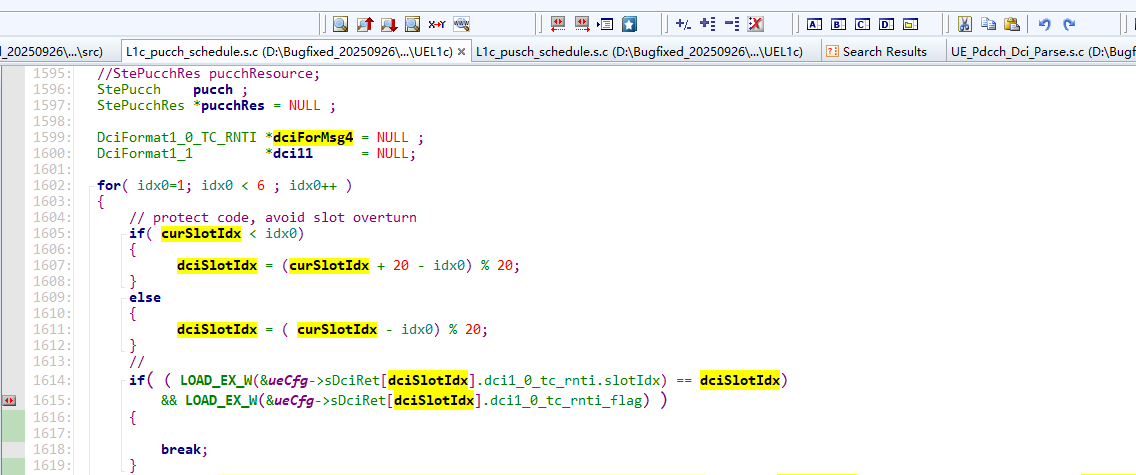Click the Search Forward icon with down arrow
This screenshot has height=475, width=1136.
(x=389, y=24)
